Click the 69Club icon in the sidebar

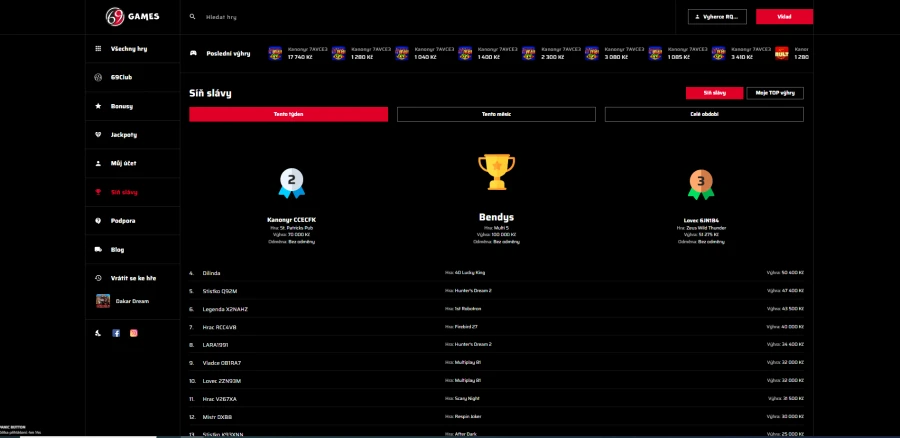[98, 77]
